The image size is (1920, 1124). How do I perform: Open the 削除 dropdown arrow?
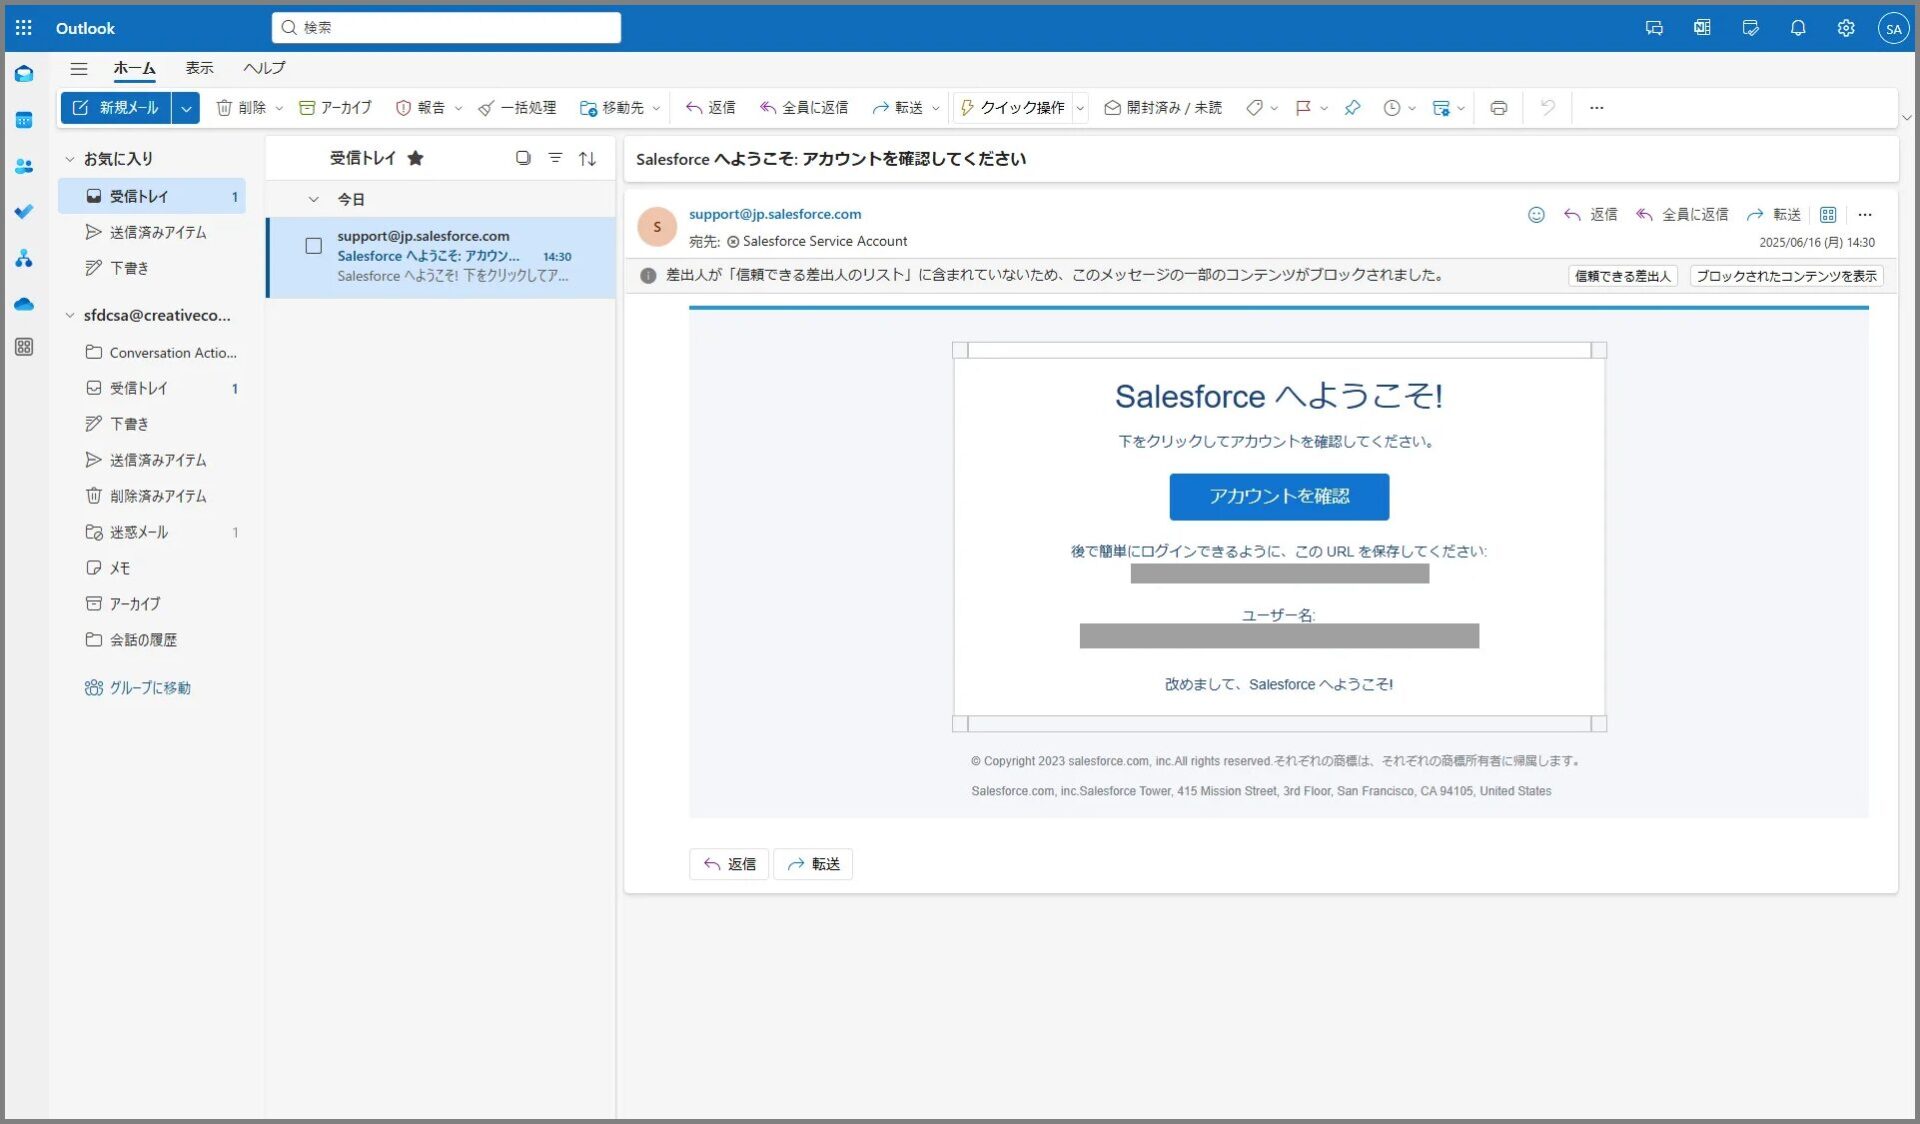click(x=279, y=108)
